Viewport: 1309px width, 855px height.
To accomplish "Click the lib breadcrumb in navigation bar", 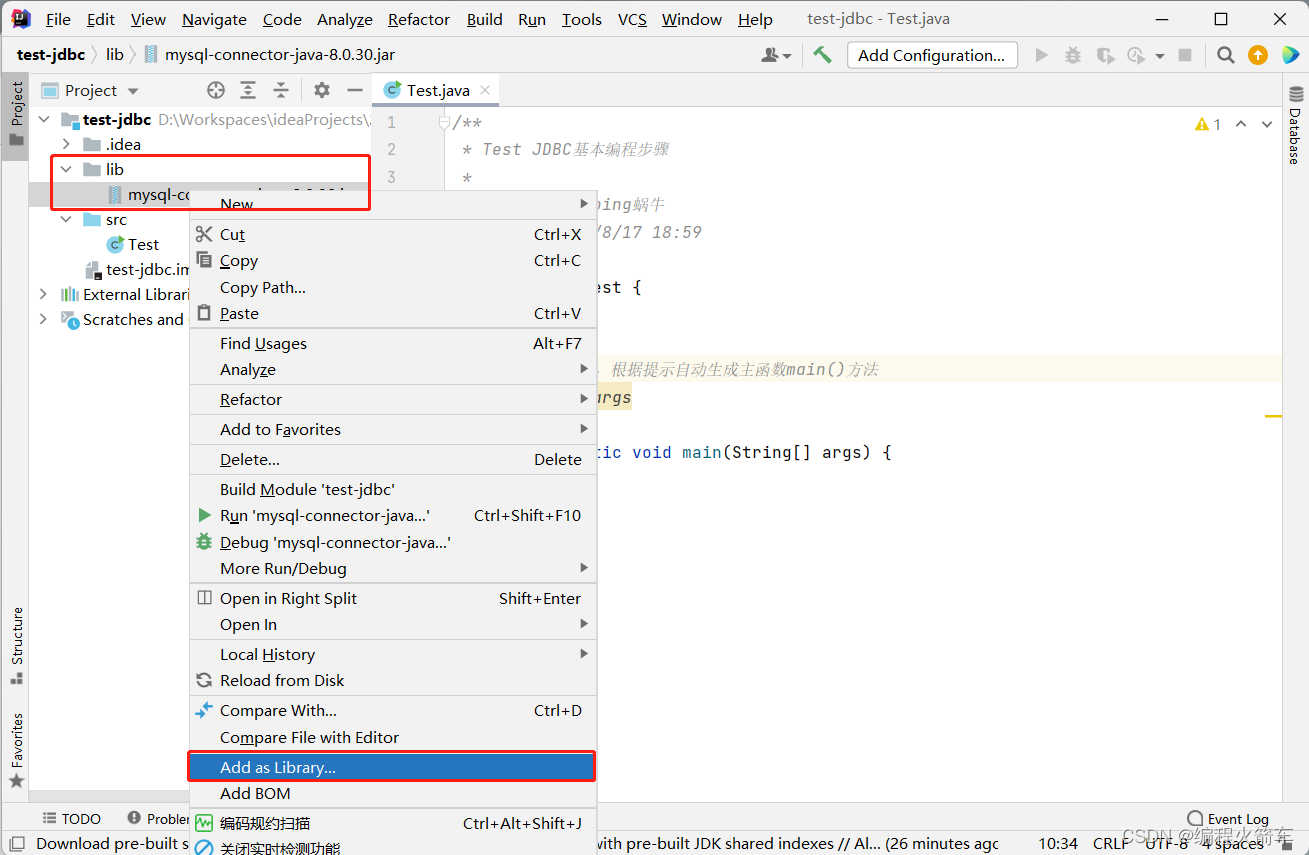I will 115,54.
